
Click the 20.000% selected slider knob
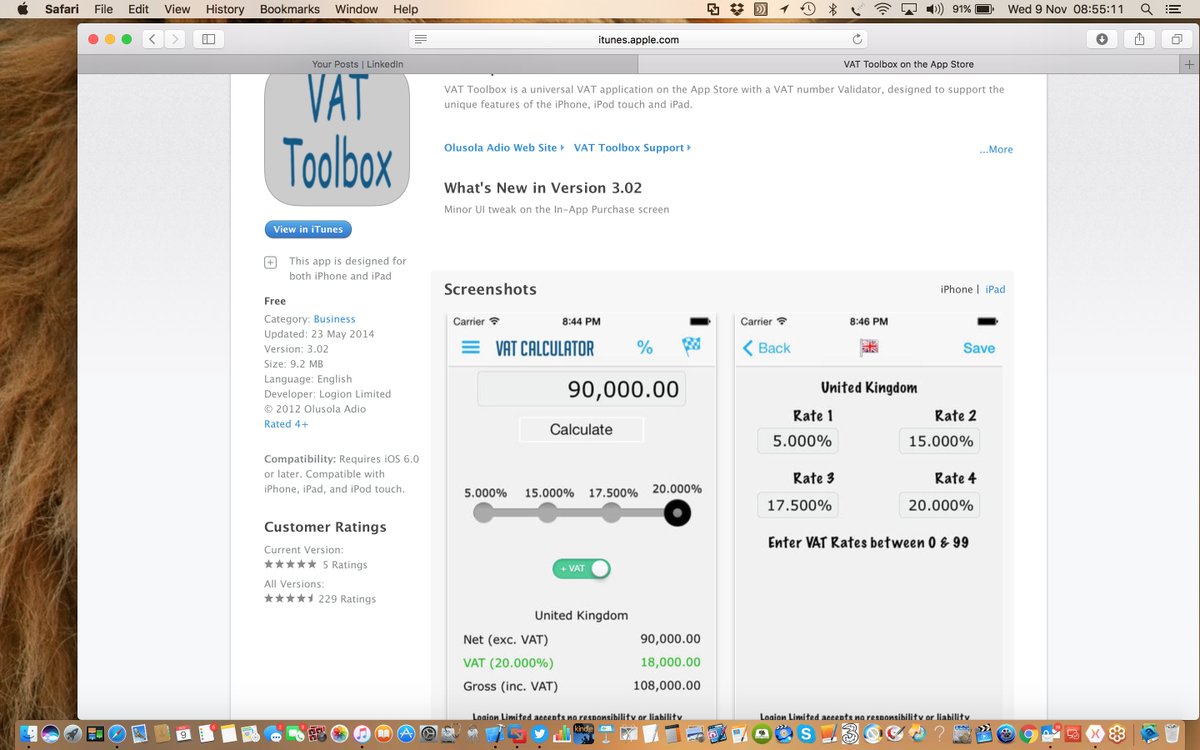[x=677, y=513]
